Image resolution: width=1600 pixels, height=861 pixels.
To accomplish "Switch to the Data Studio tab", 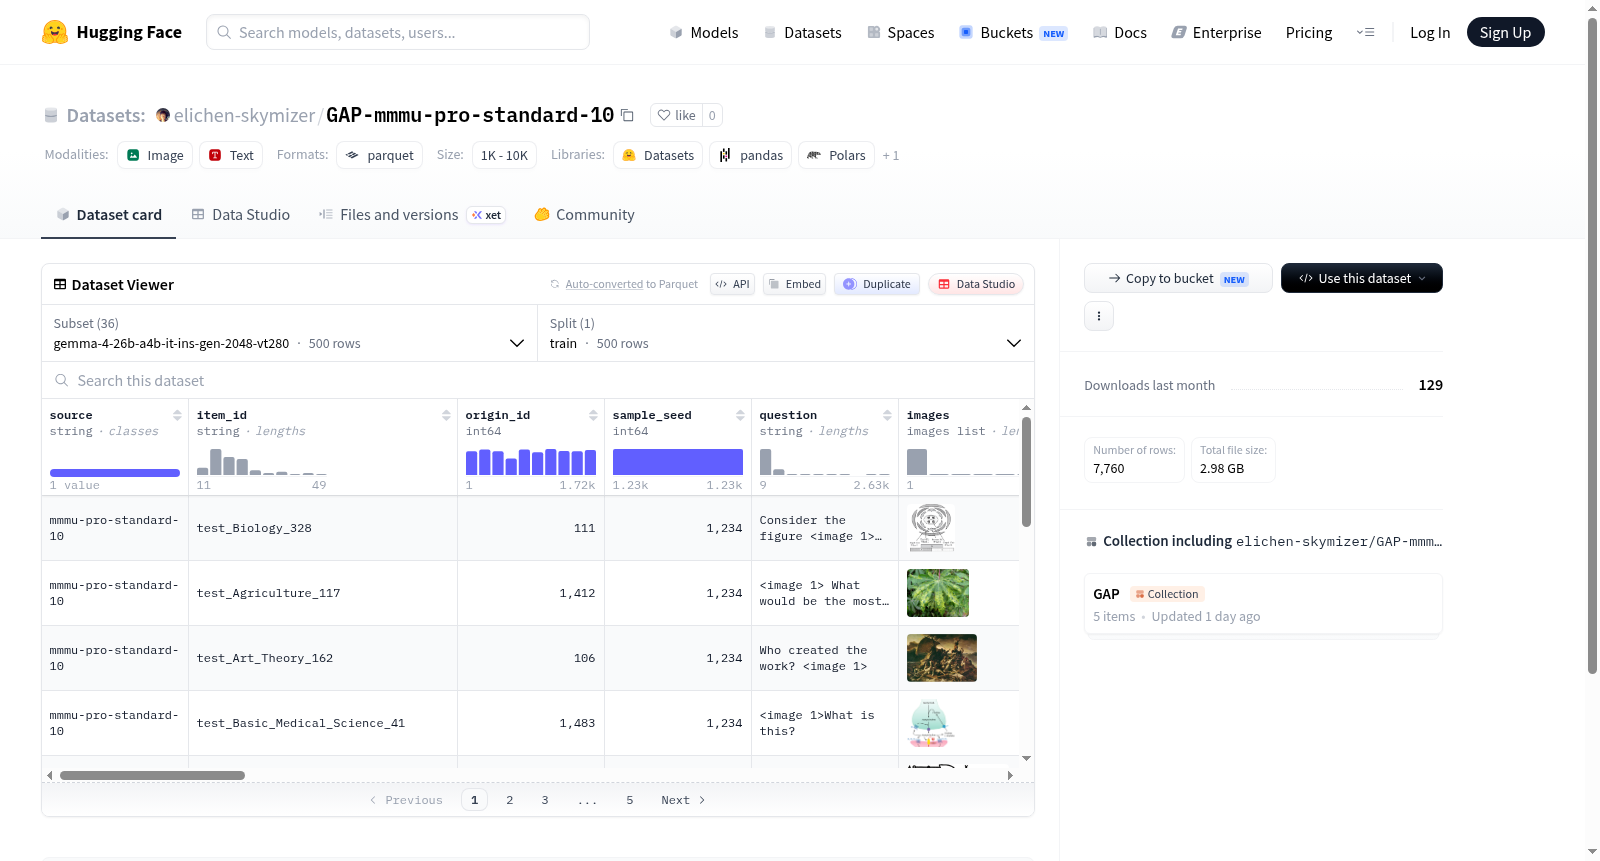I will (x=241, y=215).
